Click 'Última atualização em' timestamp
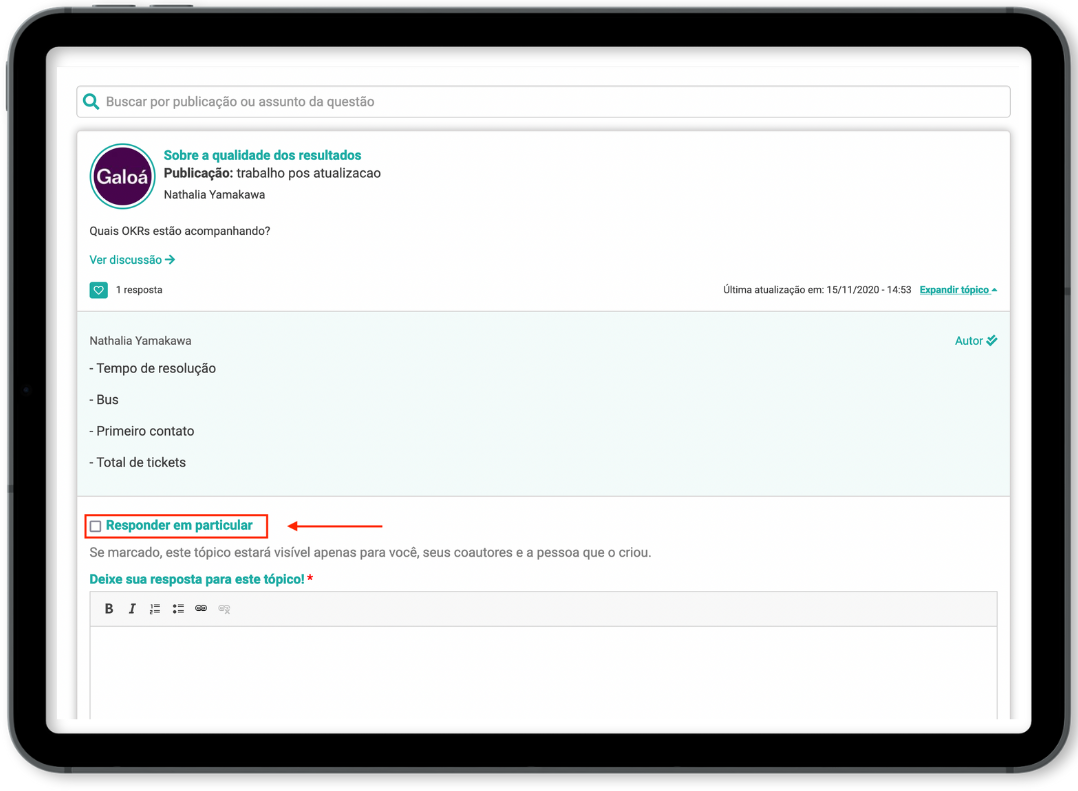1078x791 pixels. pos(817,290)
